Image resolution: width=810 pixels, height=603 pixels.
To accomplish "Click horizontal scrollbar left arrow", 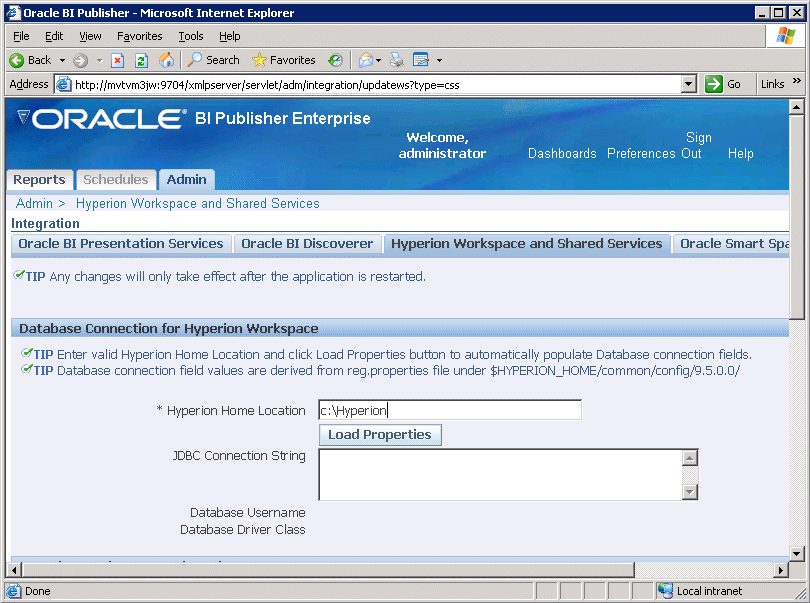I will tap(14, 570).
